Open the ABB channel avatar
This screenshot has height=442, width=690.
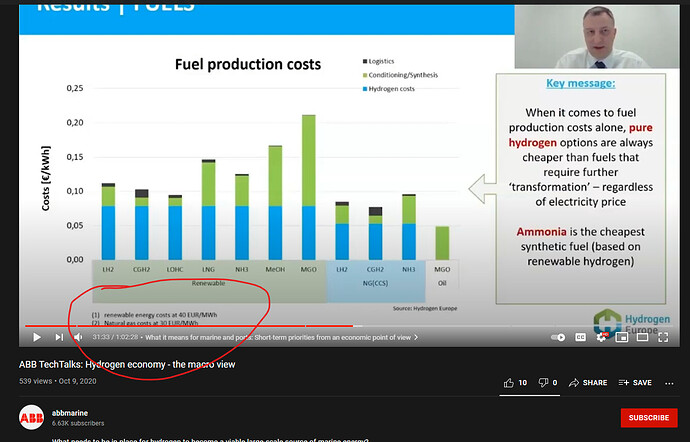point(31,417)
